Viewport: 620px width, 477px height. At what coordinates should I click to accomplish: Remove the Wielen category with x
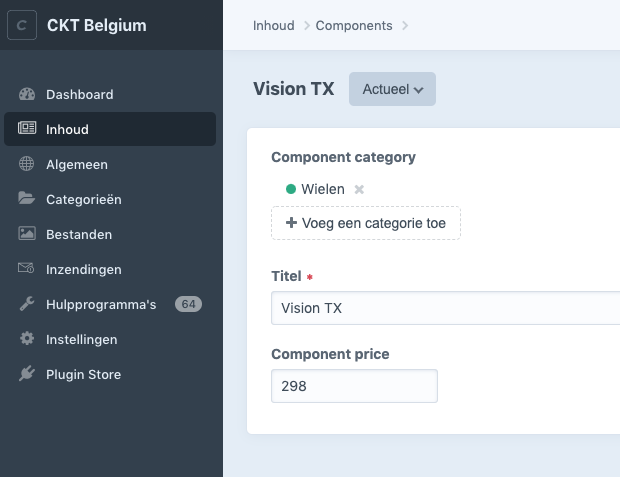360,189
